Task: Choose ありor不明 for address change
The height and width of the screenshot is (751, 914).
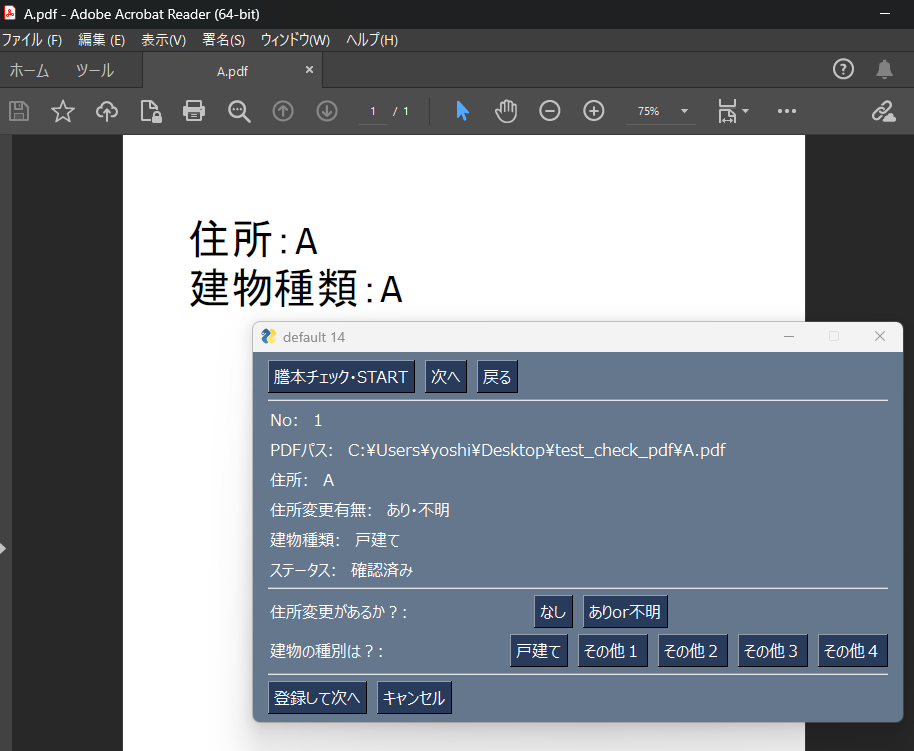Action: (x=625, y=612)
